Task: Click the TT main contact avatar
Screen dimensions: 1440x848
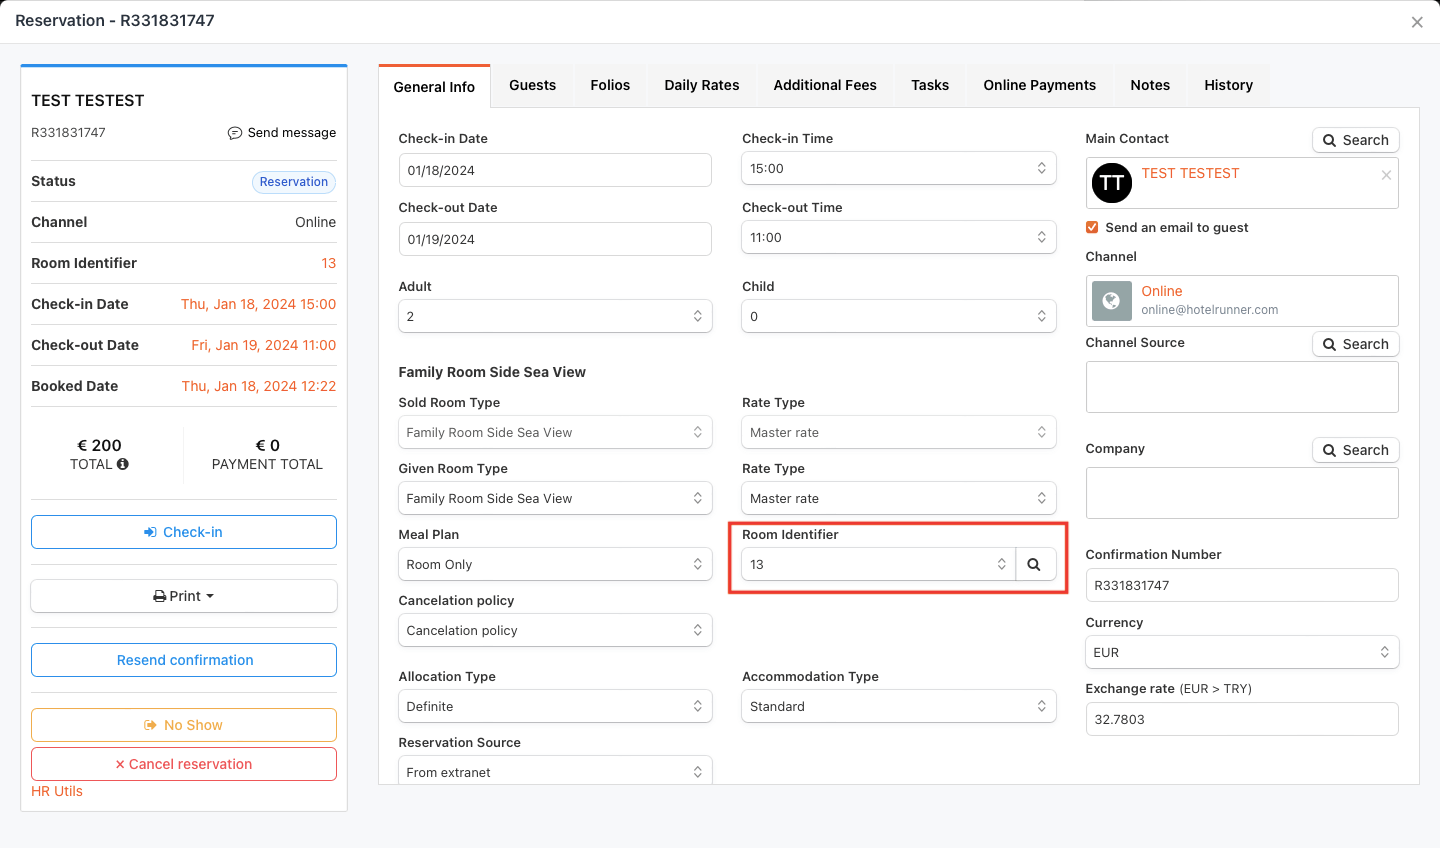Action: 1111,183
